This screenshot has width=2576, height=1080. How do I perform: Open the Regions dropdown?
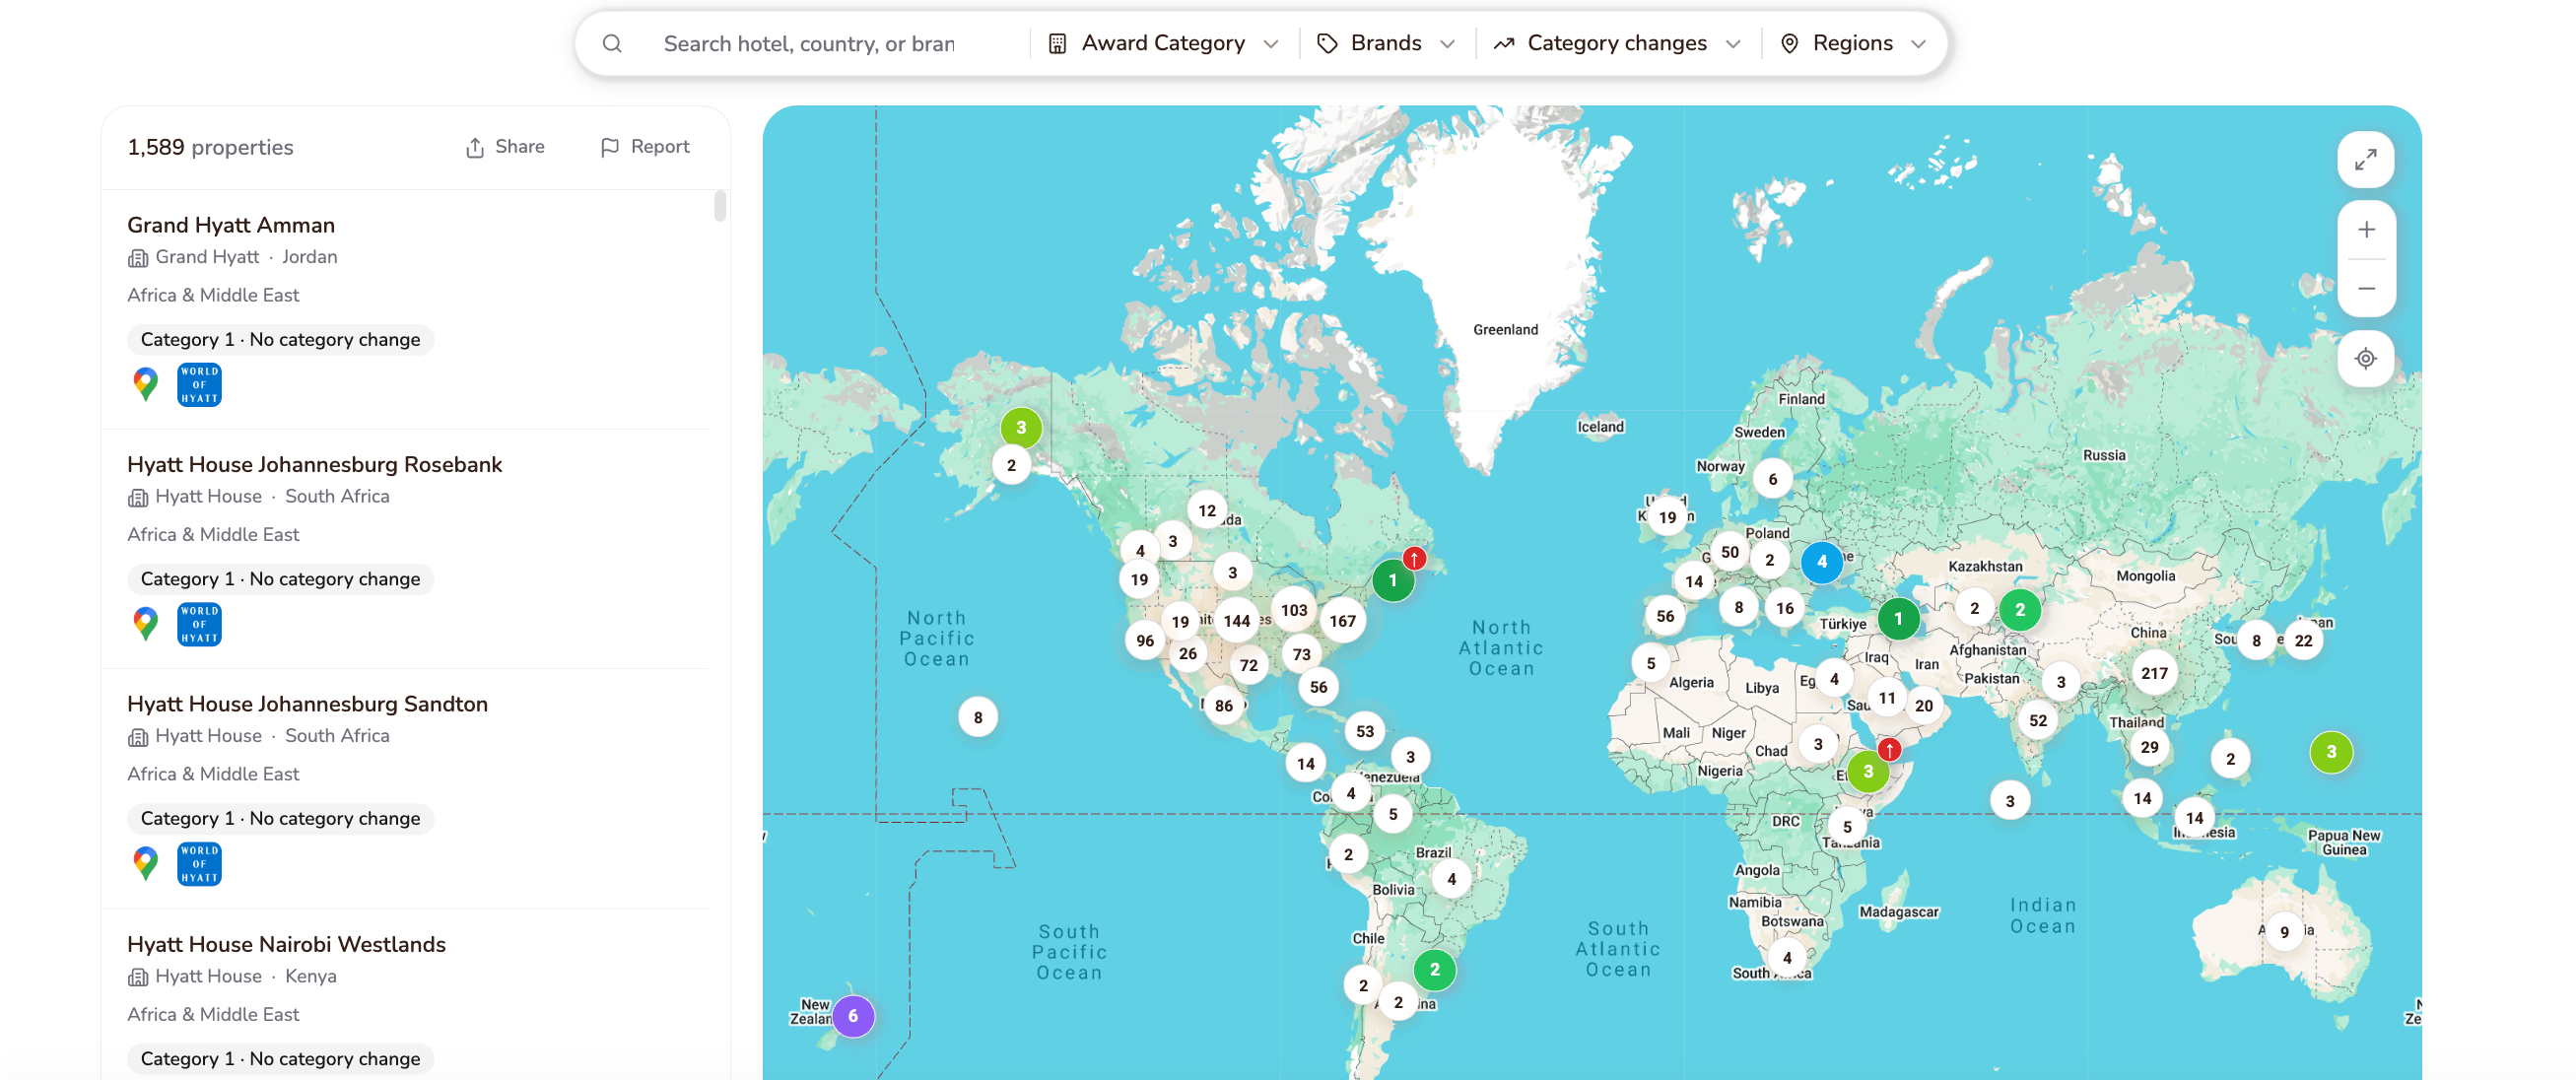point(1853,43)
